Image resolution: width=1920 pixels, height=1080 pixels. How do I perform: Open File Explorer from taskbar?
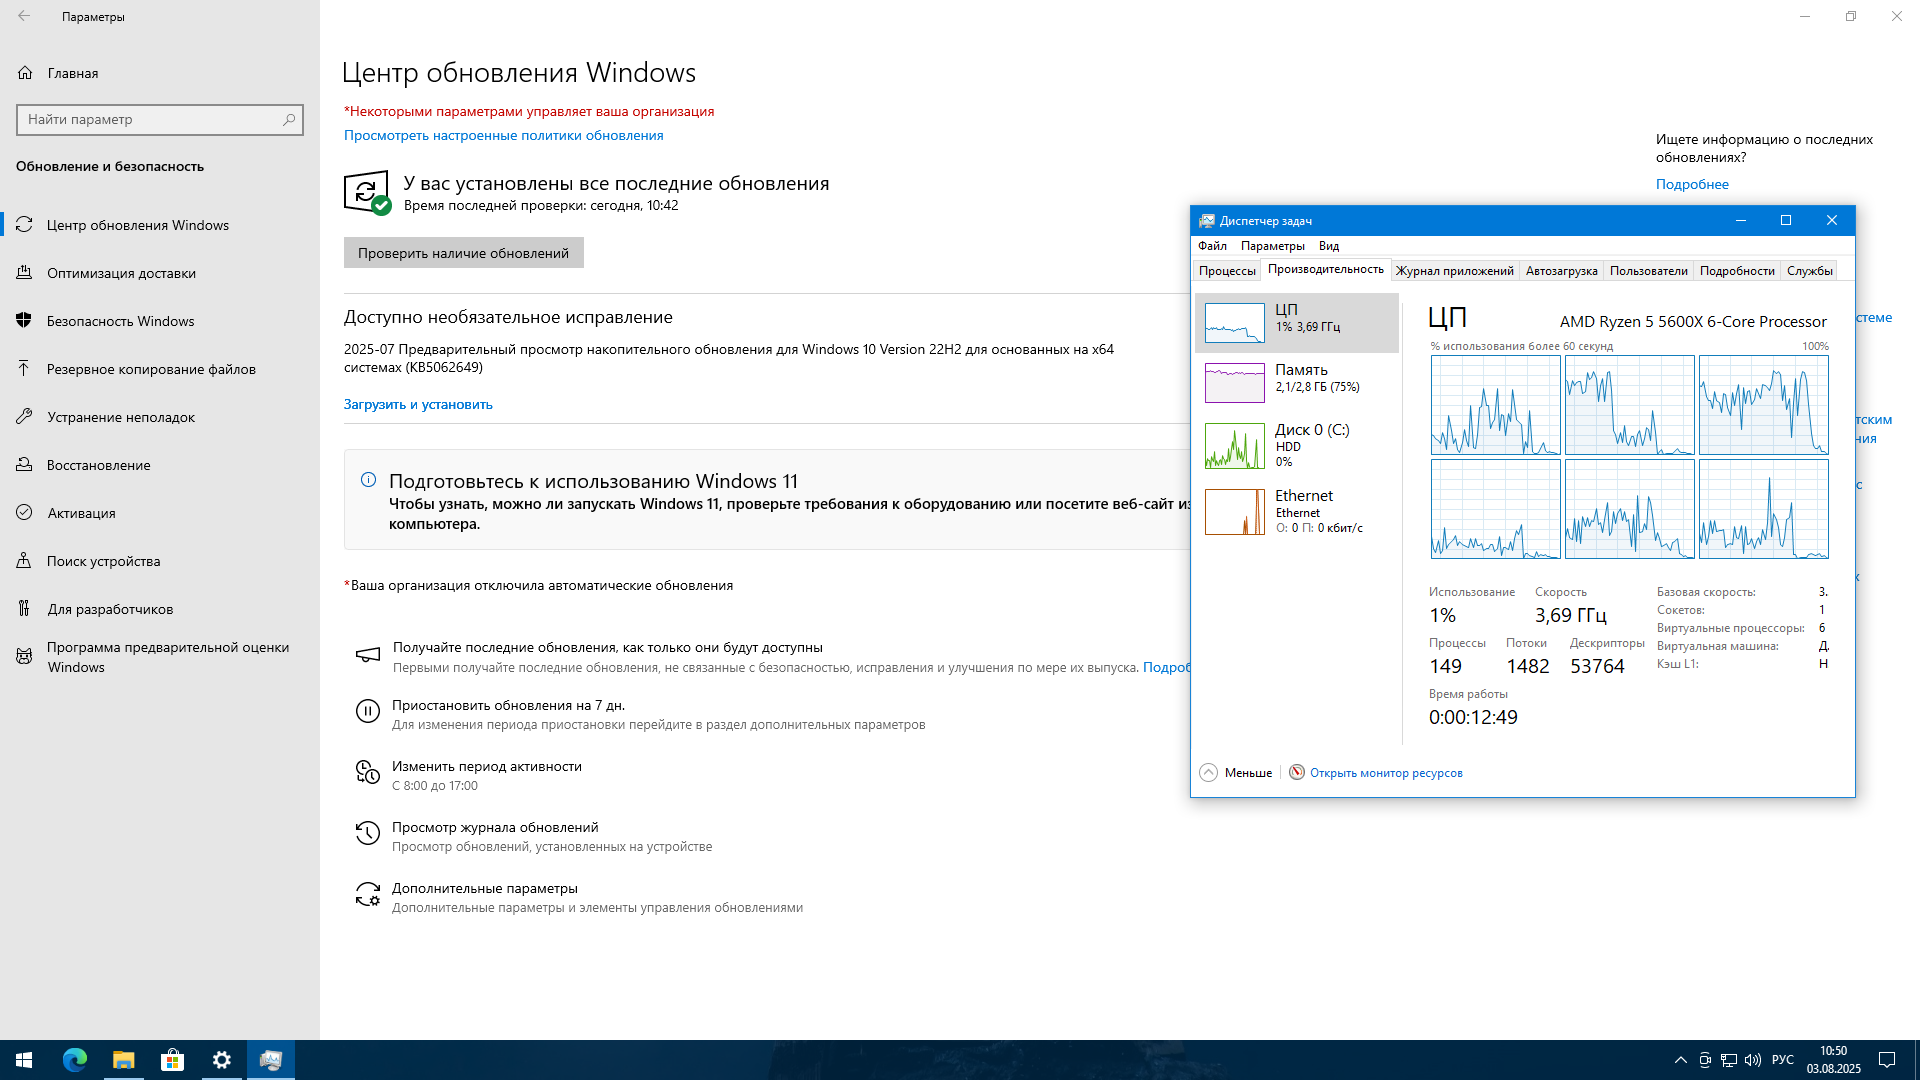pos(123,1060)
